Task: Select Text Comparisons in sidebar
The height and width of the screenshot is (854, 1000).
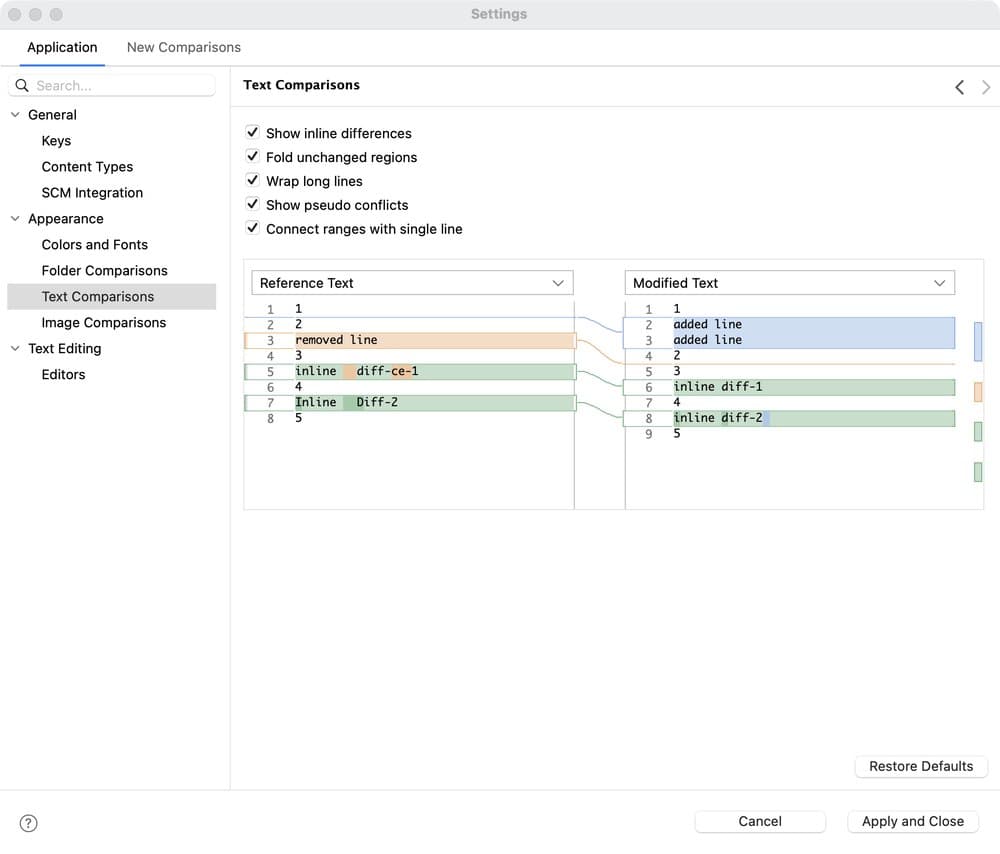Action: (112, 297)
